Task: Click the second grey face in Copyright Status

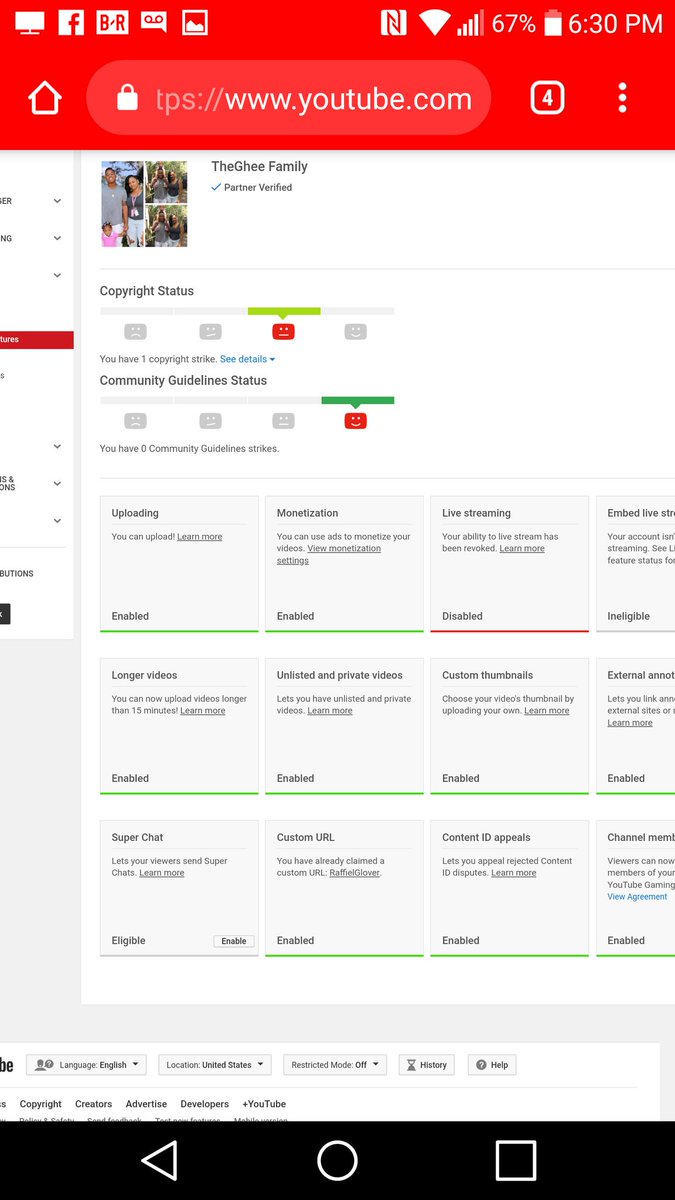Action: pyautogui.click(x=210, y=332)
